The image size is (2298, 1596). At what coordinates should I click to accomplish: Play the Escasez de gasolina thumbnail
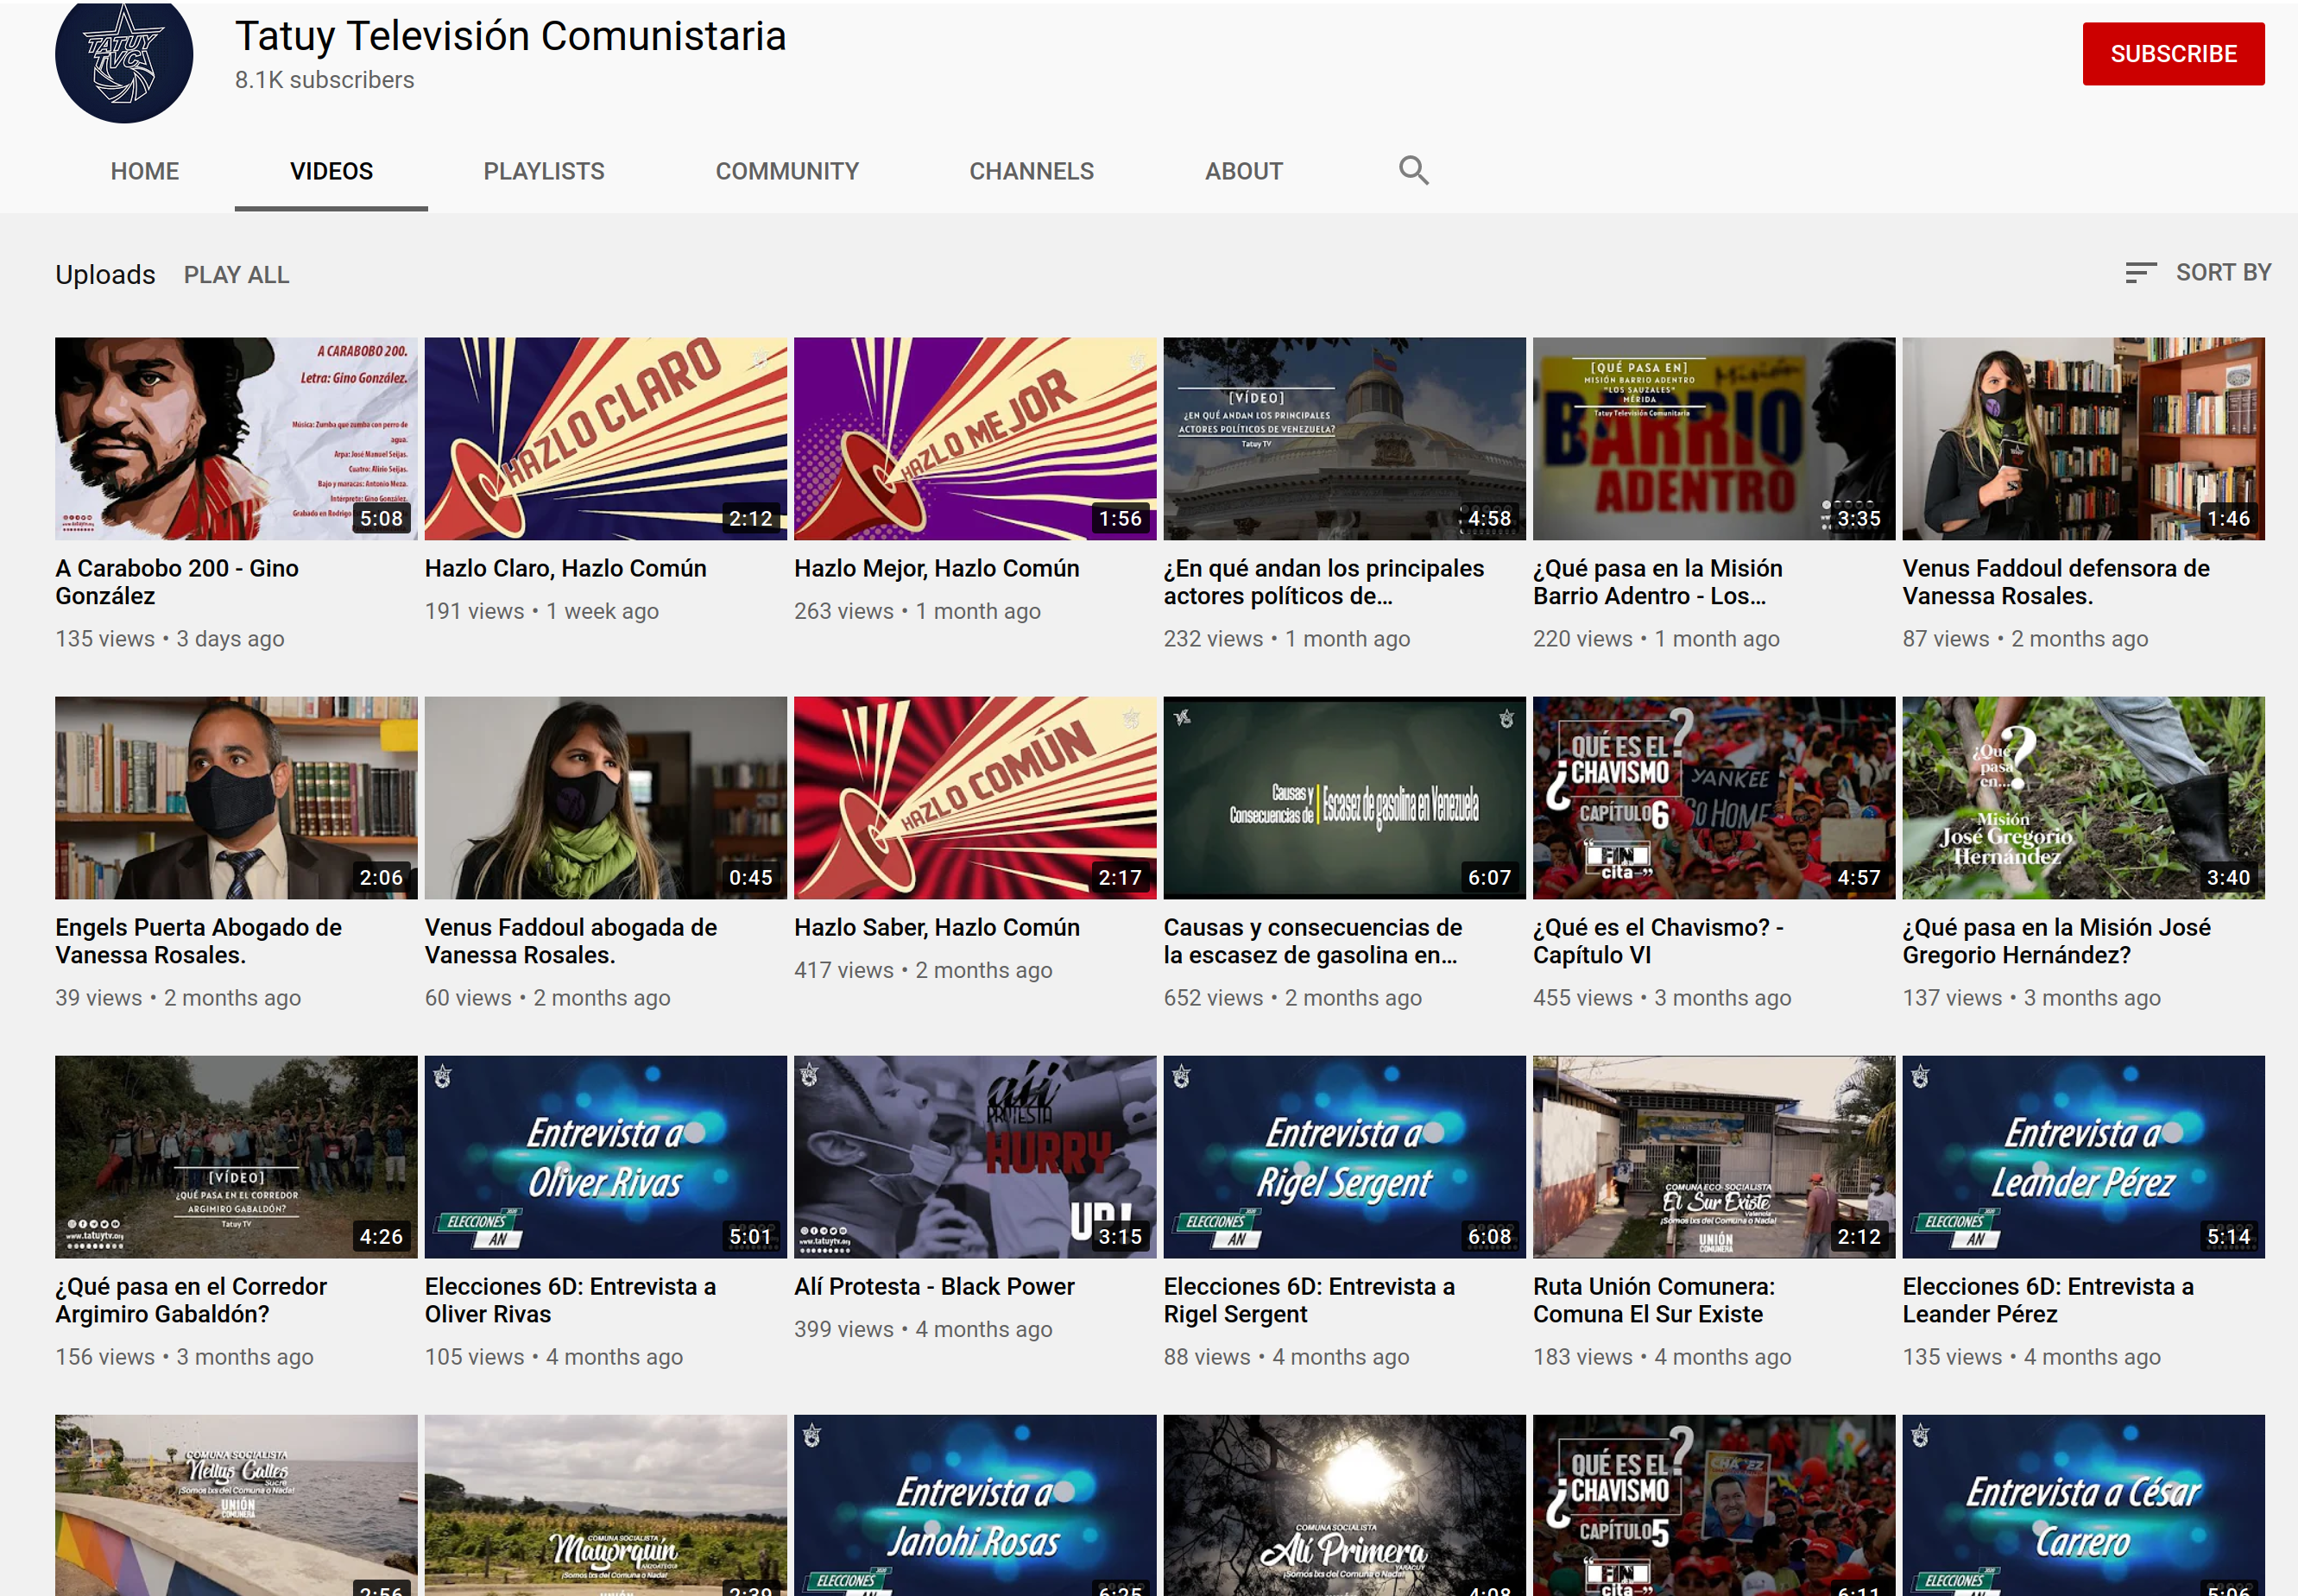[x=1345, y=798]
